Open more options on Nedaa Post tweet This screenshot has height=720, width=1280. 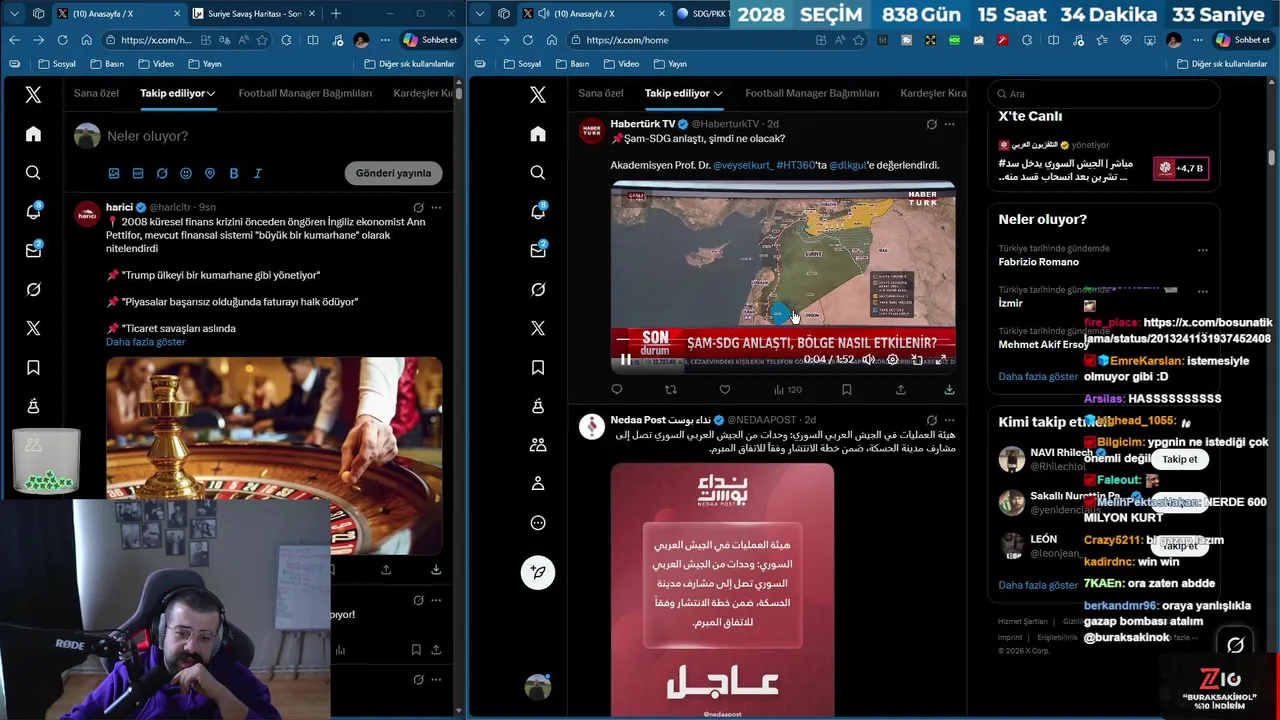[949, 420]
